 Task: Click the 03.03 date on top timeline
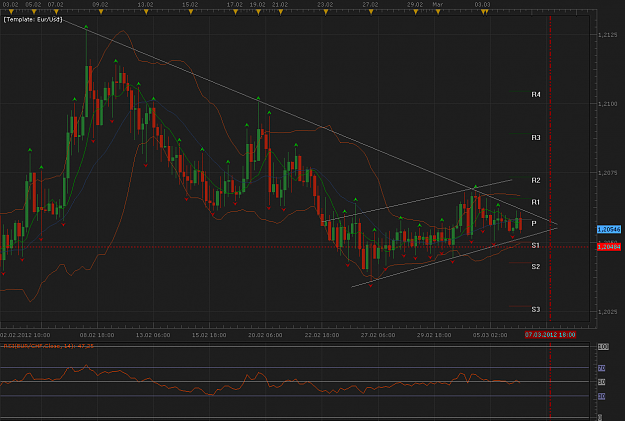tap(482, 5)
